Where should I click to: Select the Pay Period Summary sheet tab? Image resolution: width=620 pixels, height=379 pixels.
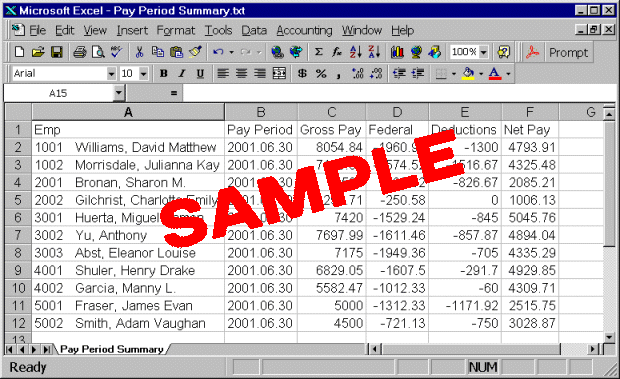tap(112, 349)
